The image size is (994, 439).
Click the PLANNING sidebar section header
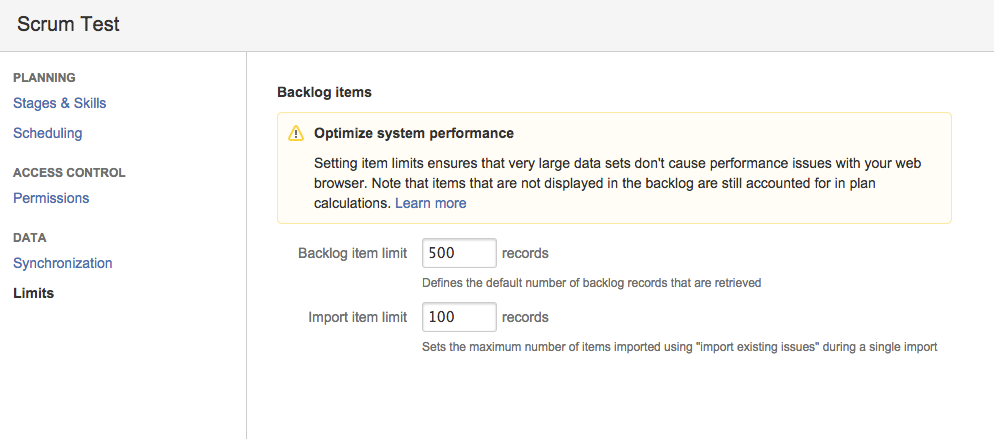44,78
